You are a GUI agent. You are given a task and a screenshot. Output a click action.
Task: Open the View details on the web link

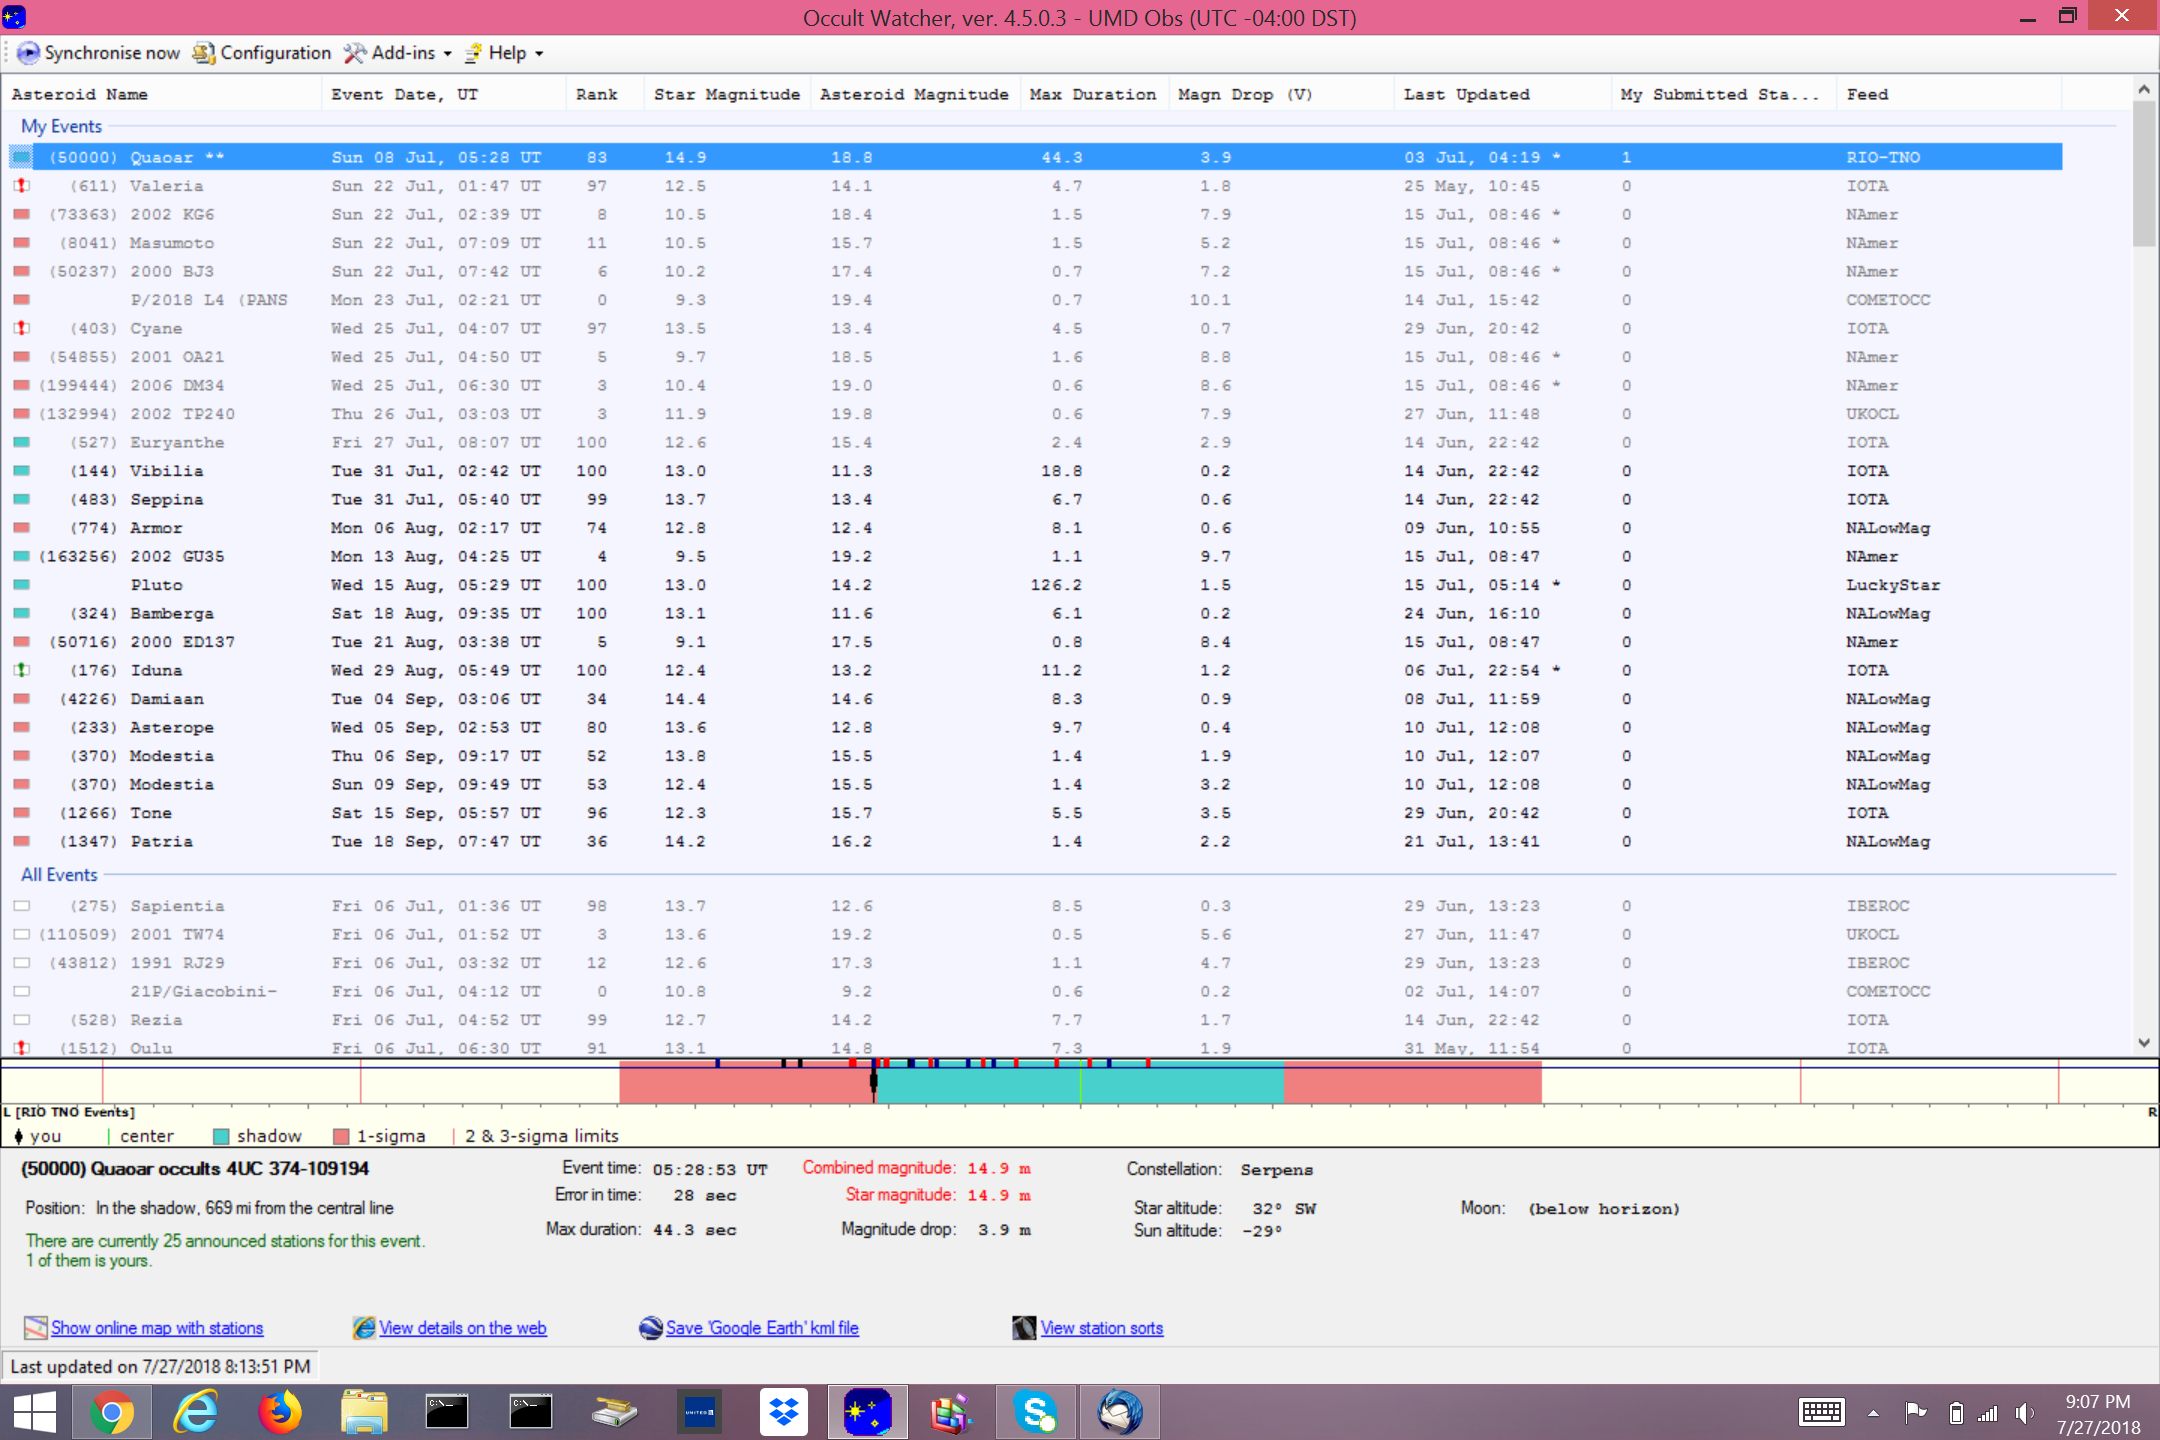pos(462,1328)
